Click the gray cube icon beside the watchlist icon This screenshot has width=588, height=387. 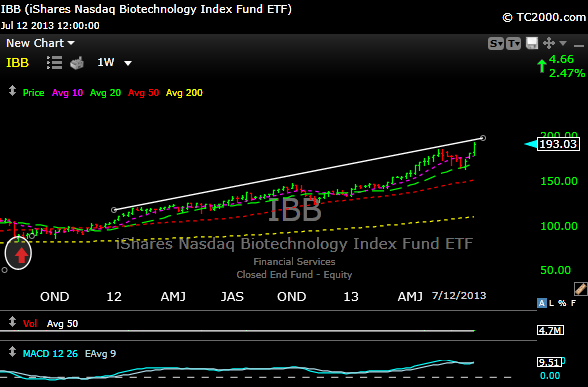click(x=77, y=63)
